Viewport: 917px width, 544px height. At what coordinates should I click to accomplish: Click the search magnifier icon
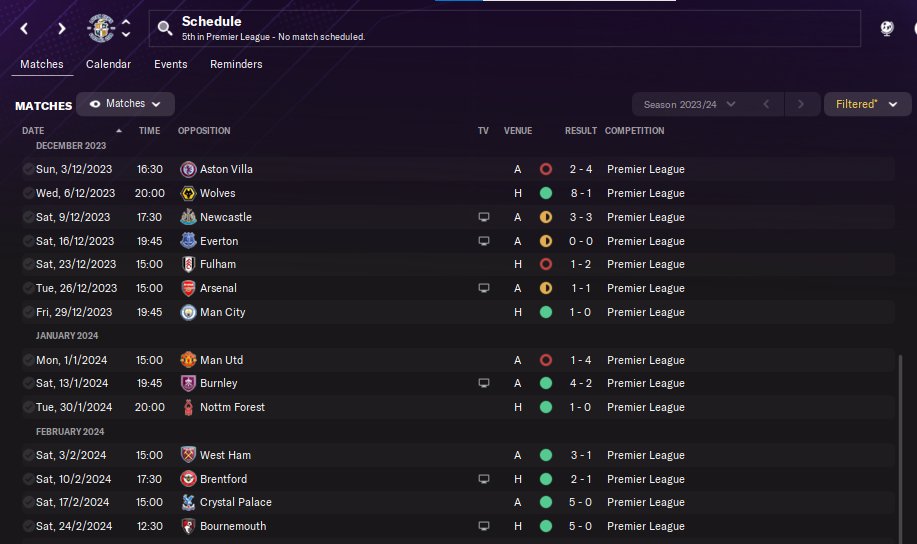coord(165,28)
